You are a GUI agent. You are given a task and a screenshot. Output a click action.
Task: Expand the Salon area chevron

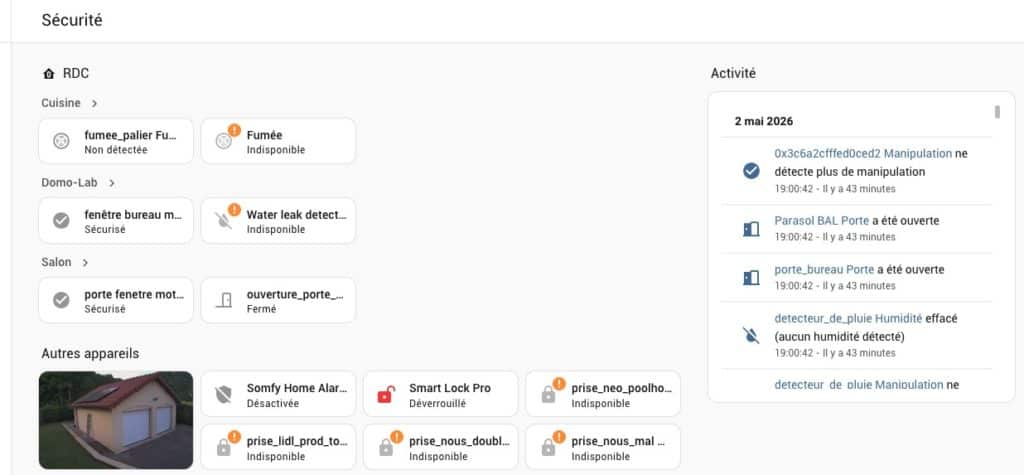[85, 263]
